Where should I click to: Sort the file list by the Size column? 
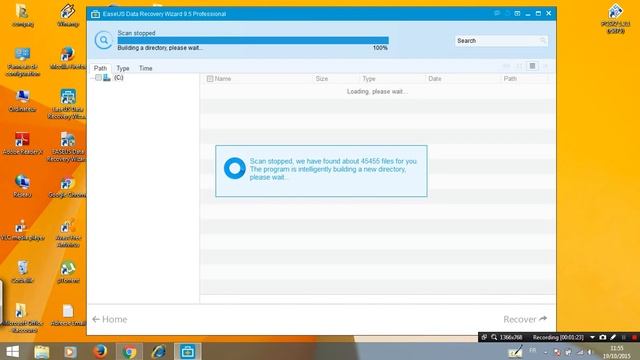[x=322, y=79]
